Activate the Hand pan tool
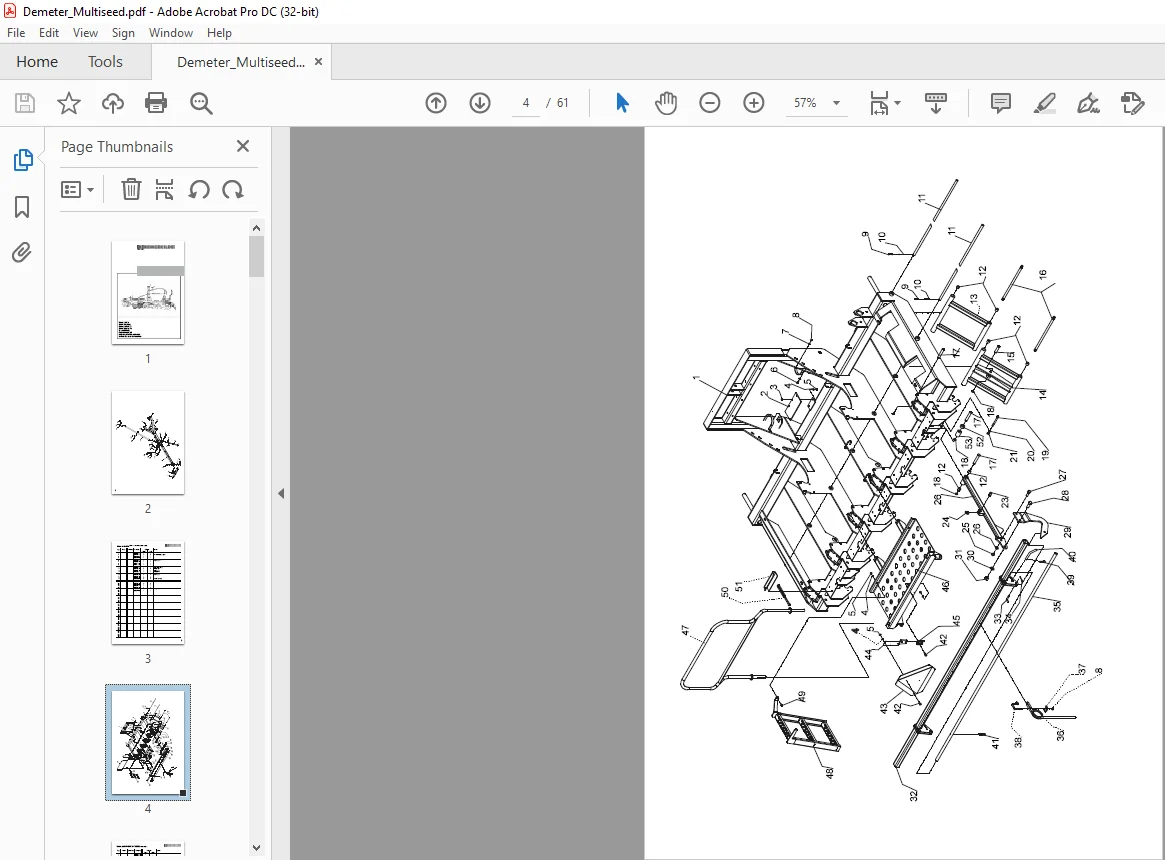 tap(666, 103)
